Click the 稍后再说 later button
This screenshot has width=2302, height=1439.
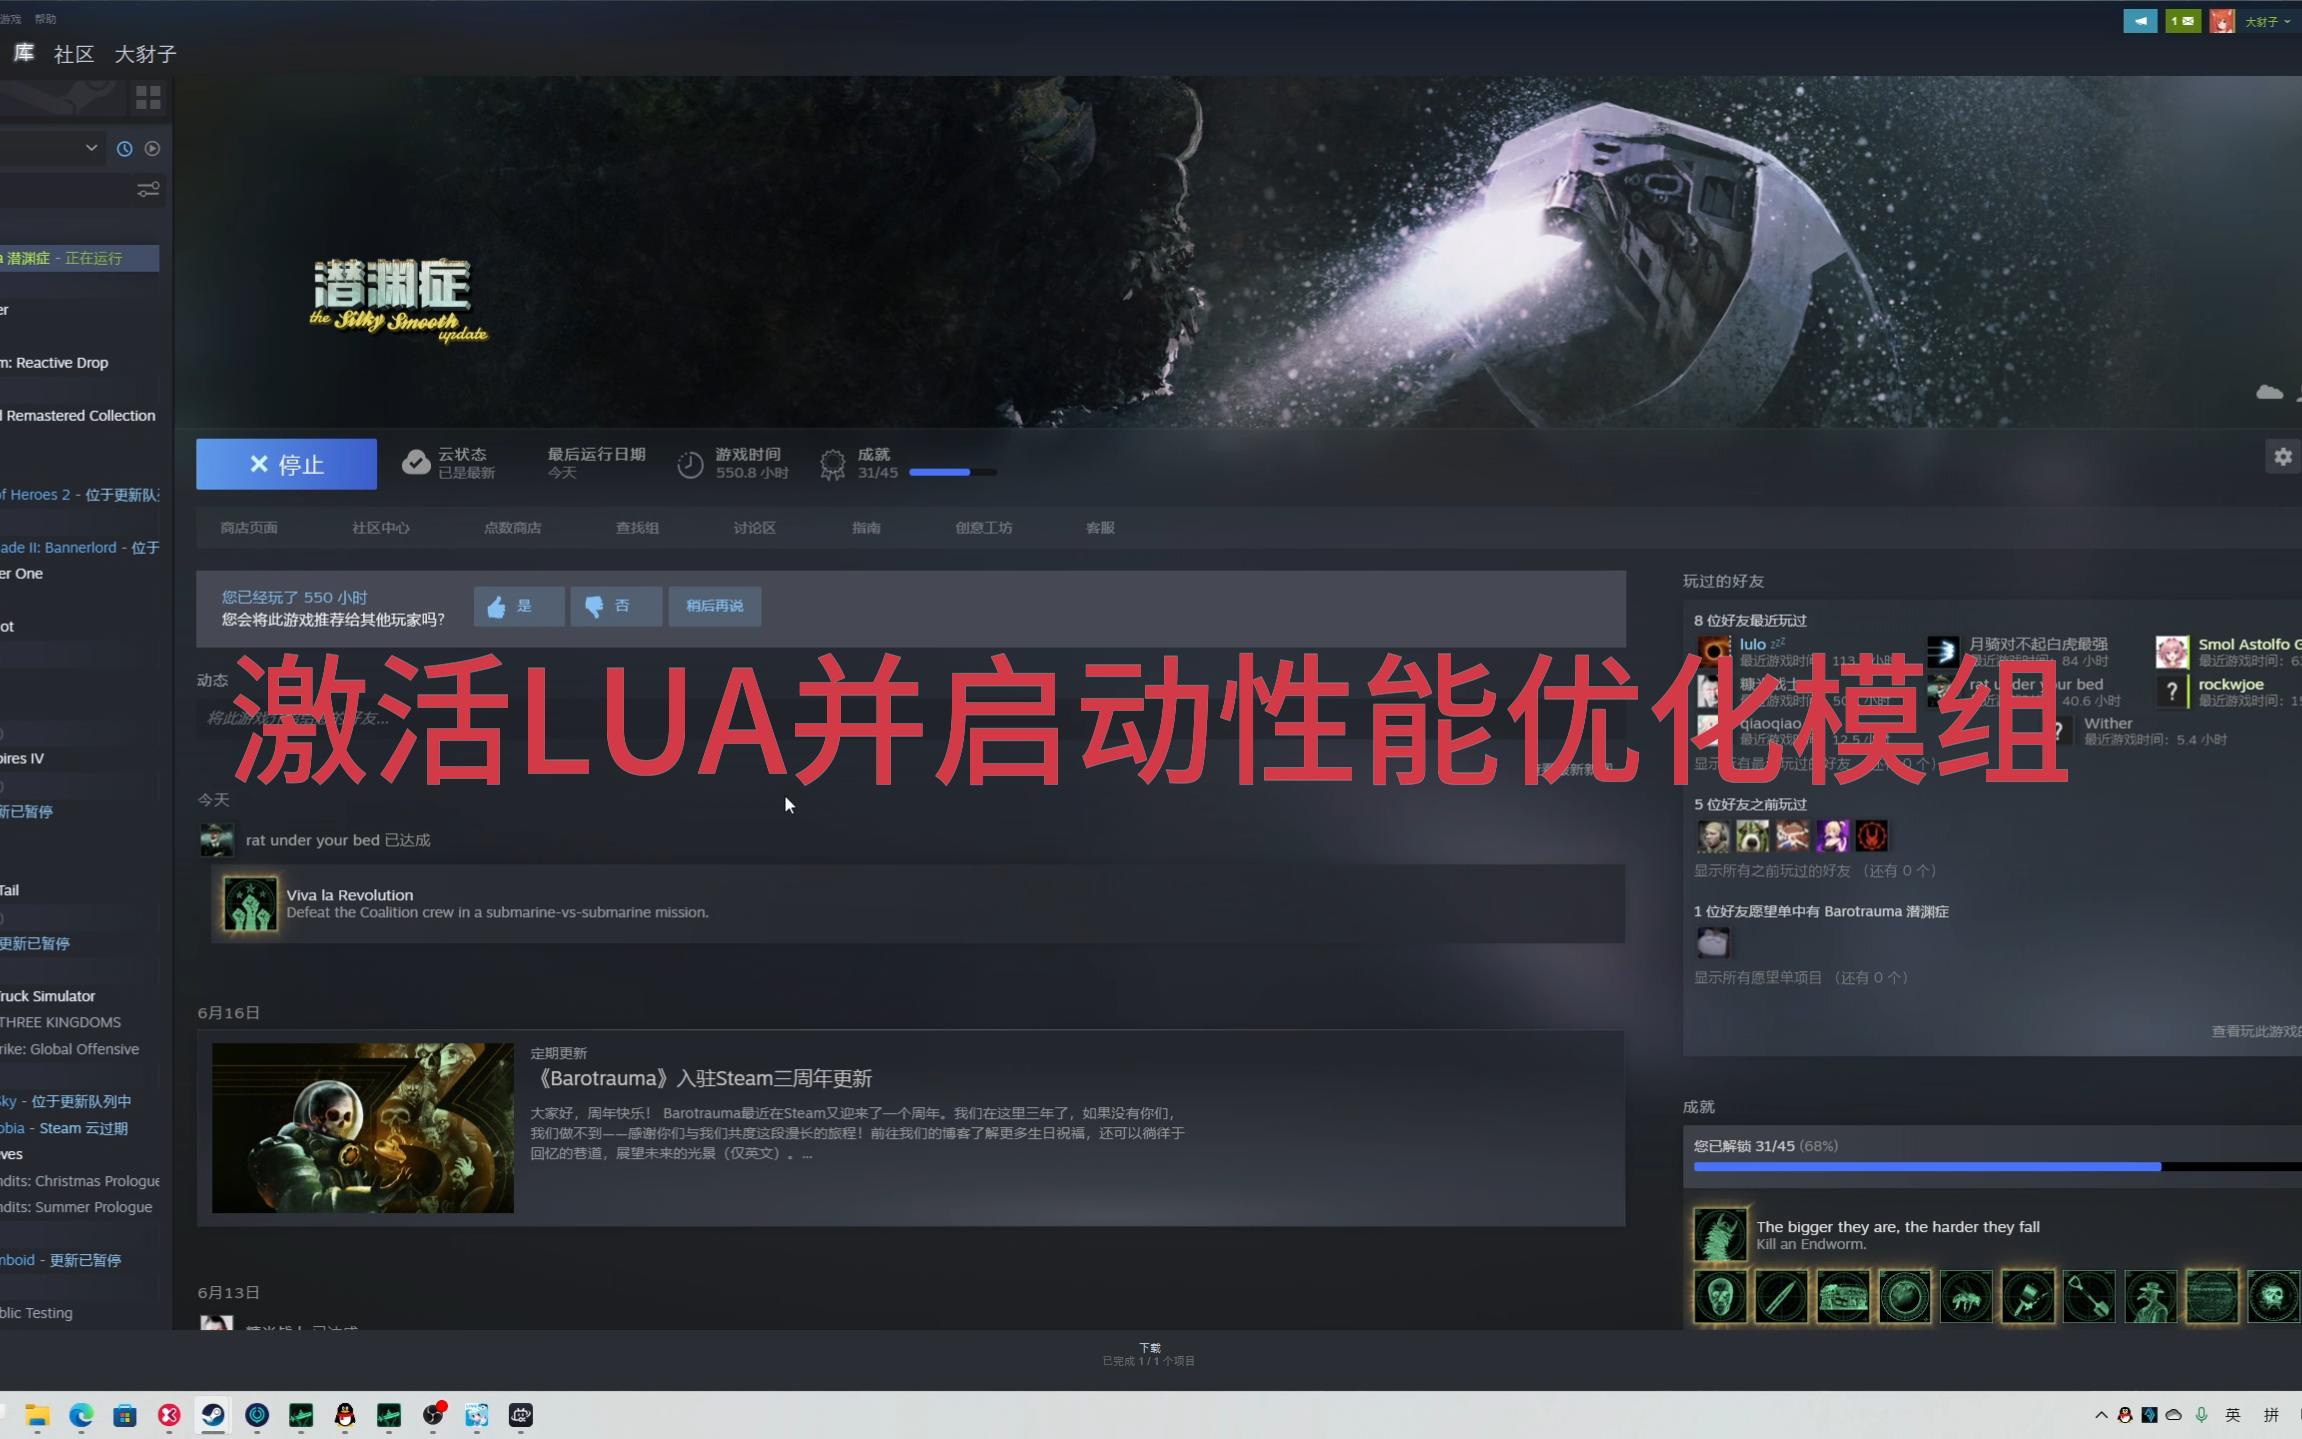tap(714, 606)
